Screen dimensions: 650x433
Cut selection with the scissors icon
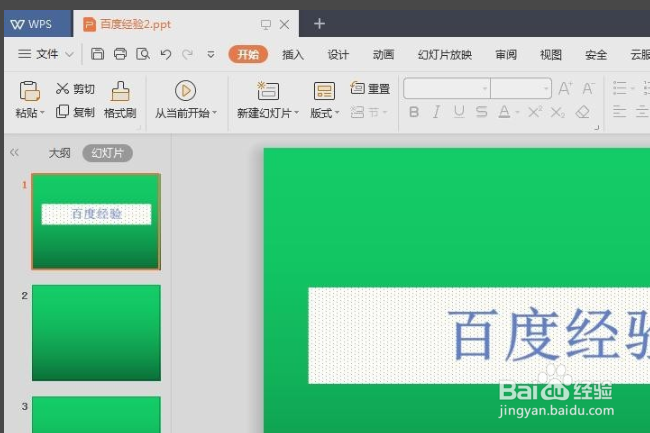pos(63,88)
